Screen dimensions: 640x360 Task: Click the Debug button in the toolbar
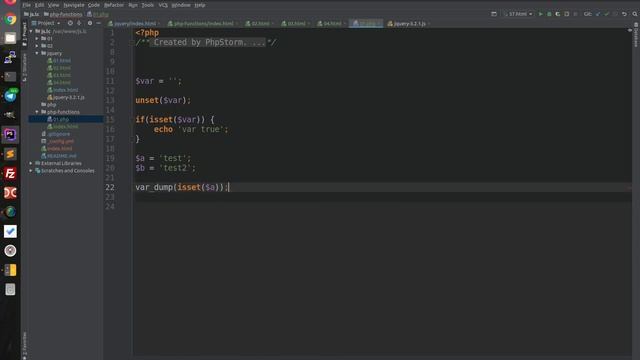[549, 14]
